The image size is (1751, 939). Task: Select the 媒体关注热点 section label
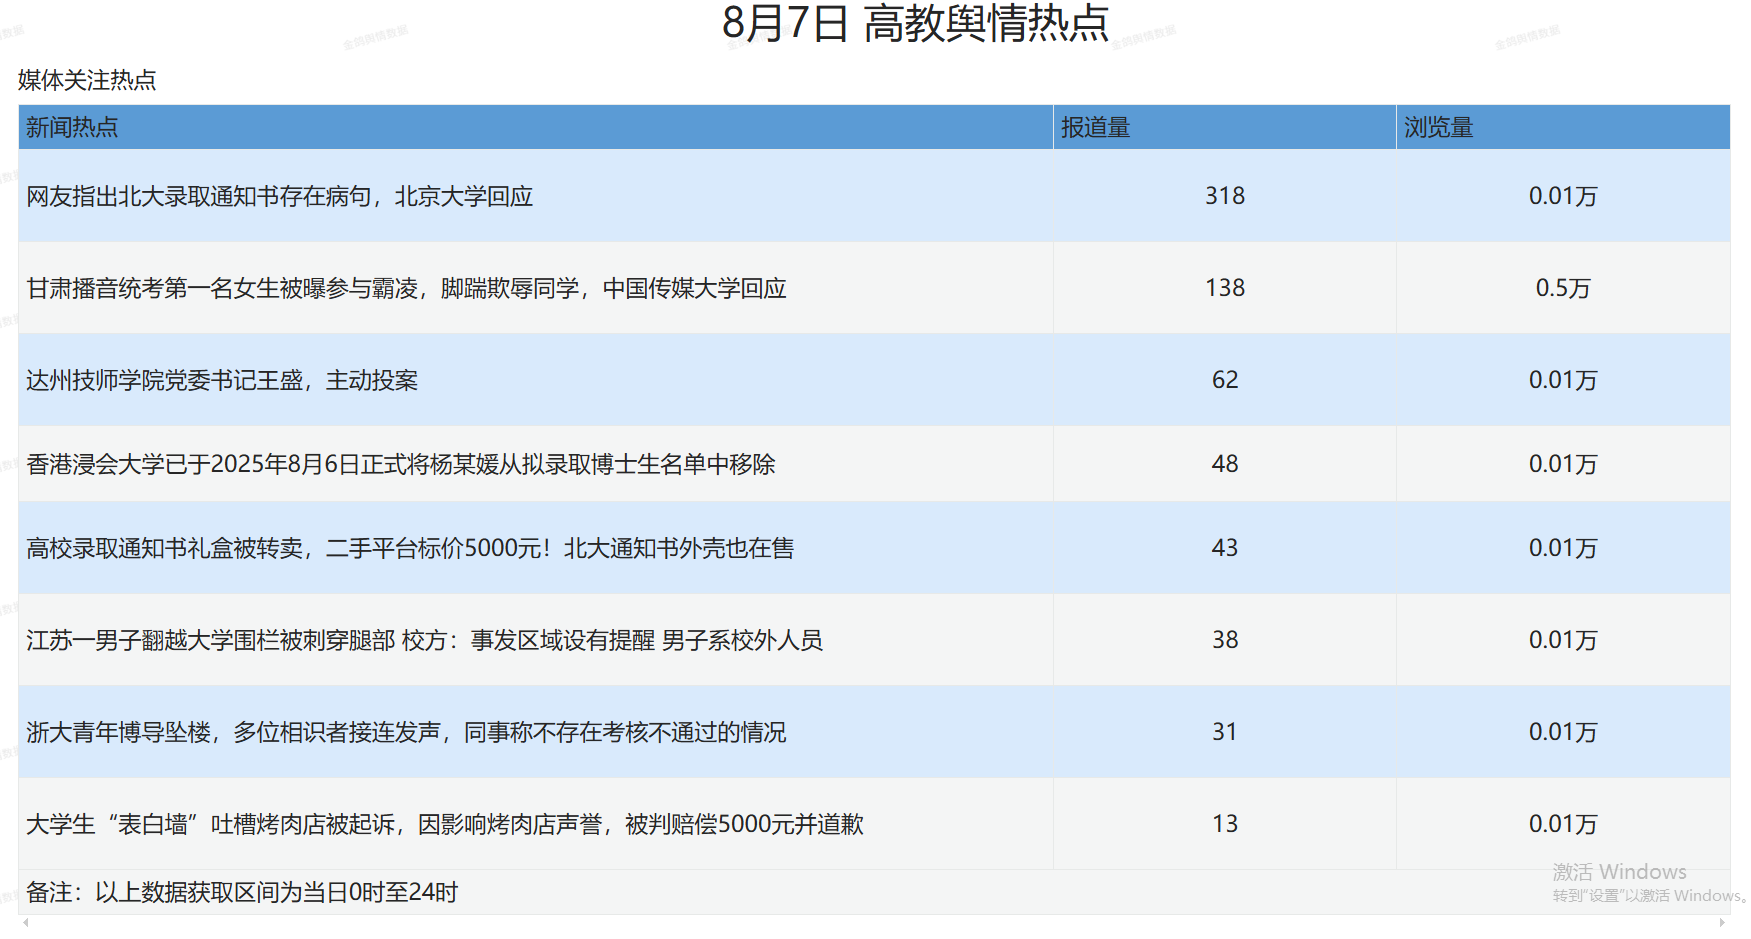88,80
